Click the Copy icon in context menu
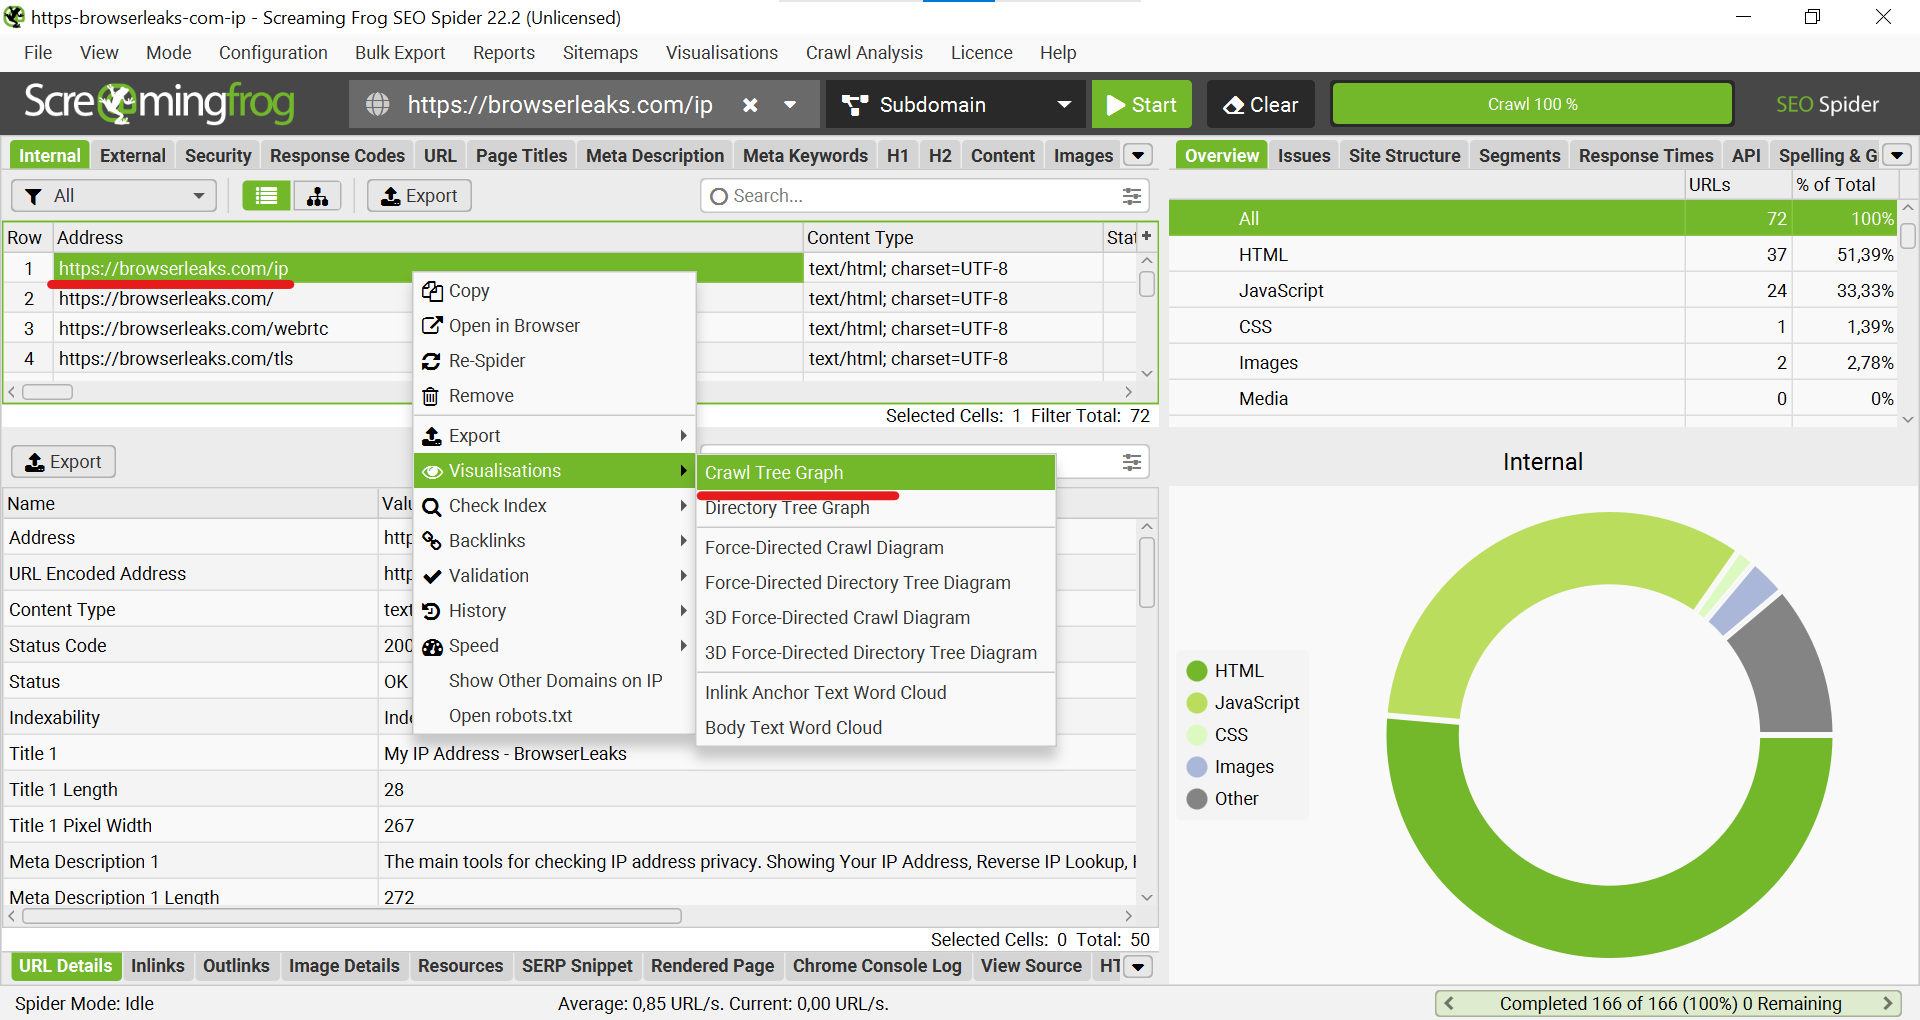Viewport: 1920px width, 1020px height. pyautogui.click(x=432, y=291)
